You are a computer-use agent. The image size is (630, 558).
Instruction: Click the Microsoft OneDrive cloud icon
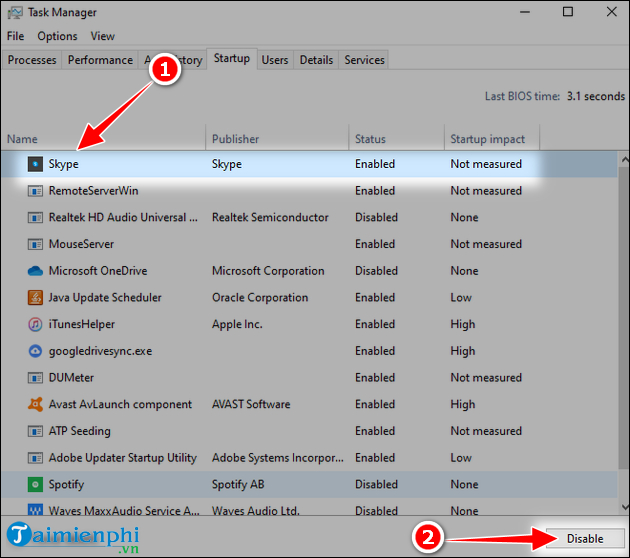[x=35, y=271]
